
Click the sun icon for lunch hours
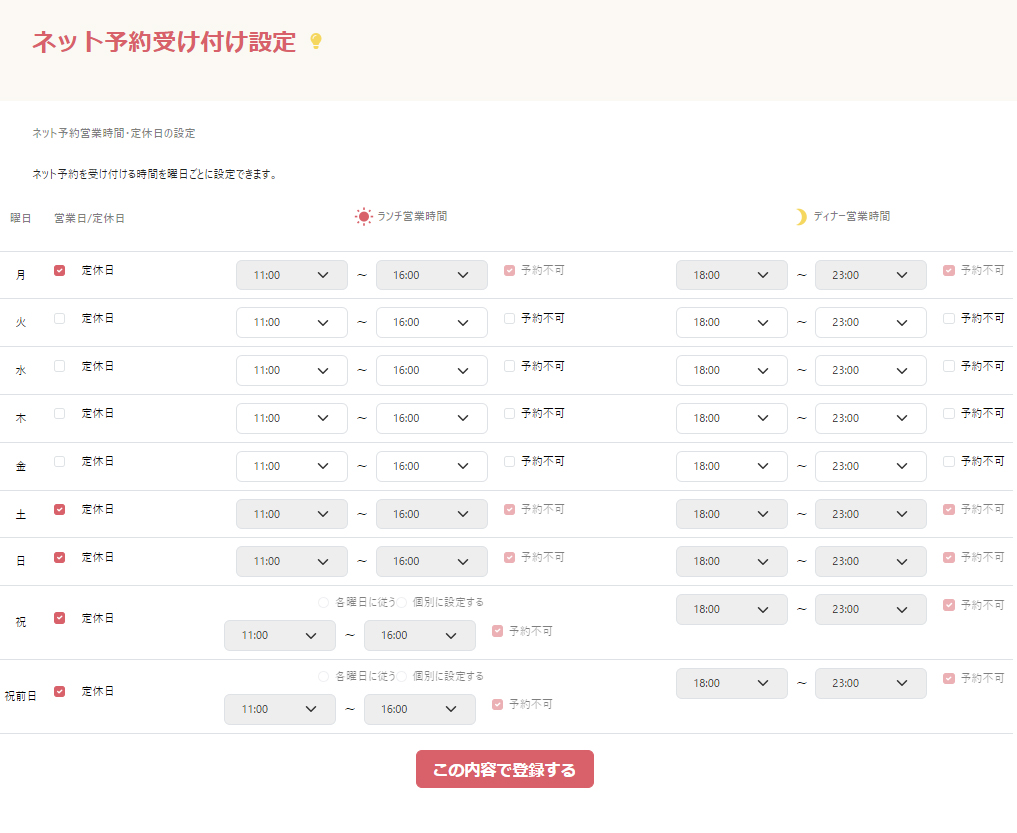pyautogui.click(x=363, y=216)
